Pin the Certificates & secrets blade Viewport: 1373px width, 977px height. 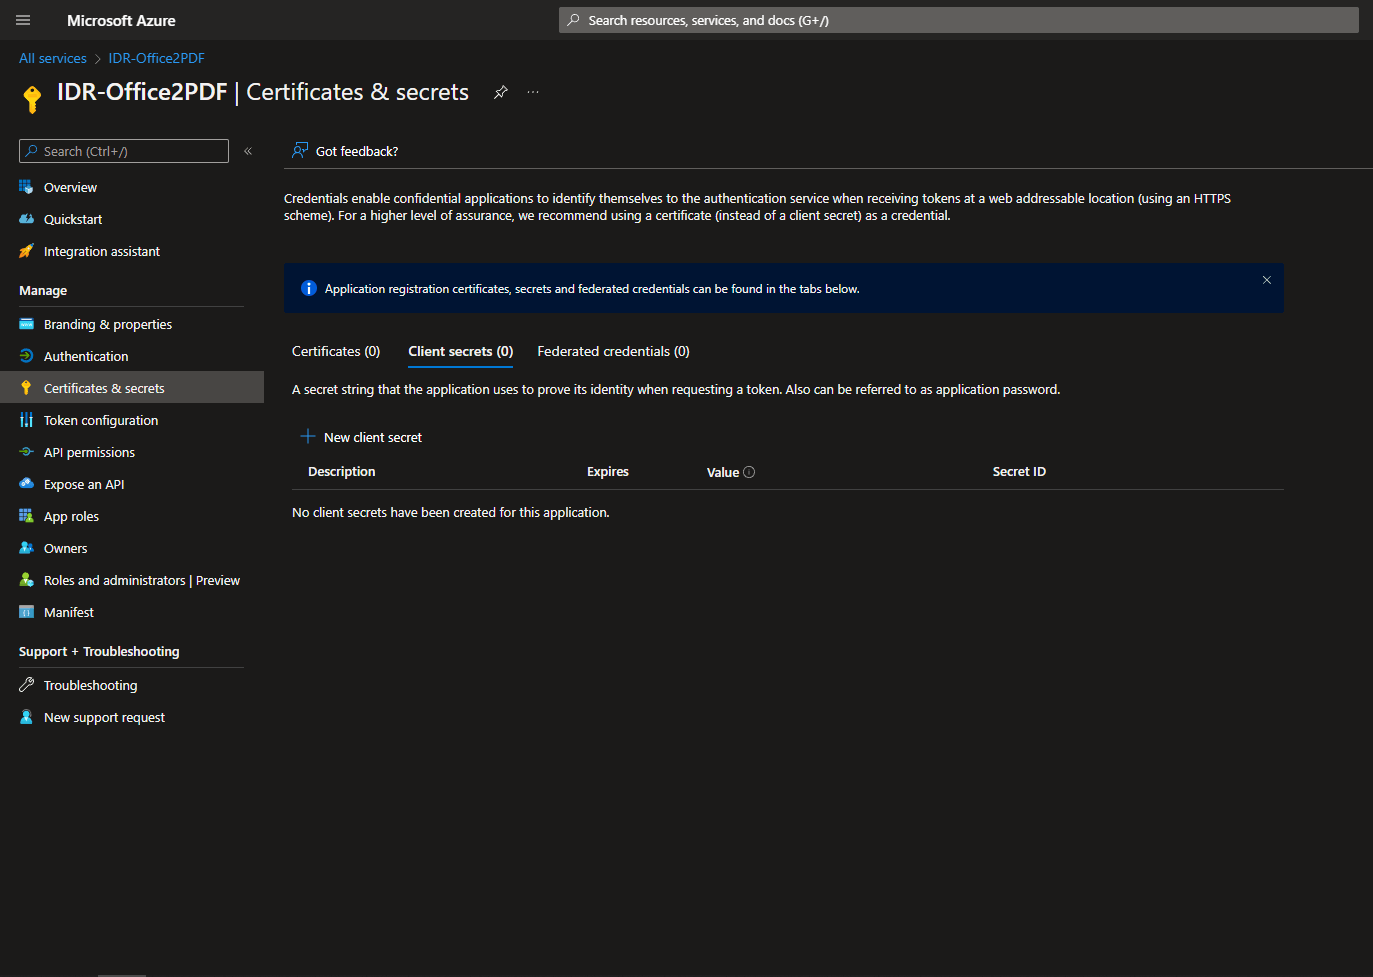pos(501,92)
